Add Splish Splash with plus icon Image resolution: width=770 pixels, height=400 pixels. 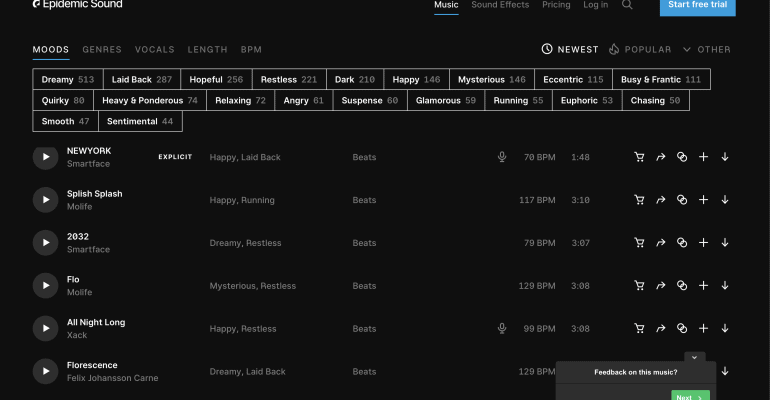coord(703,200)
